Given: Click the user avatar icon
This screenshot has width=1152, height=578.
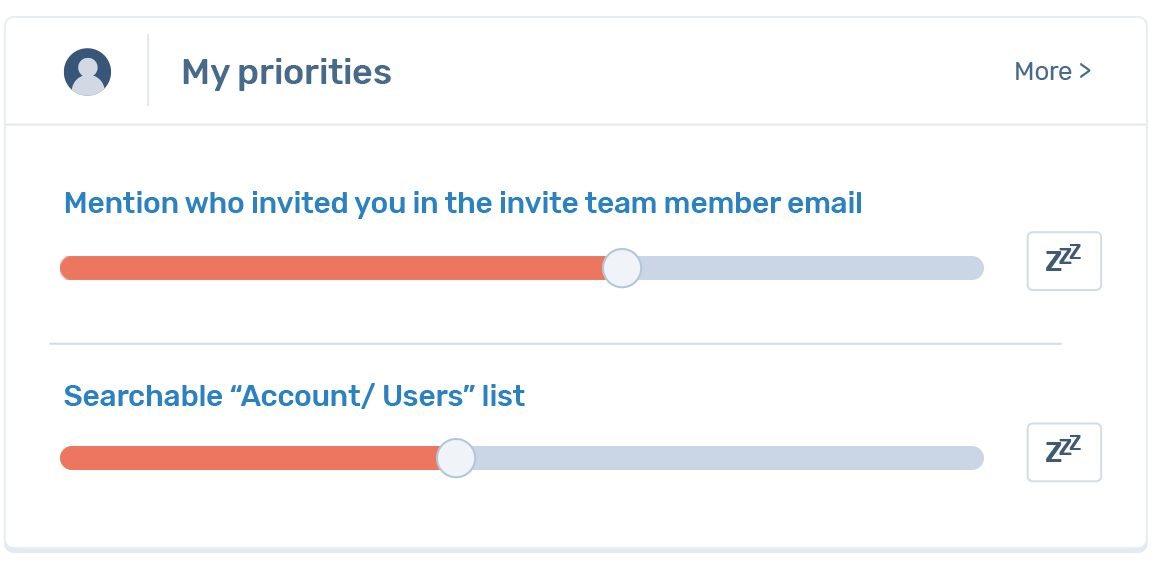Looking at the screenshot, I should [x=88, y=72].
